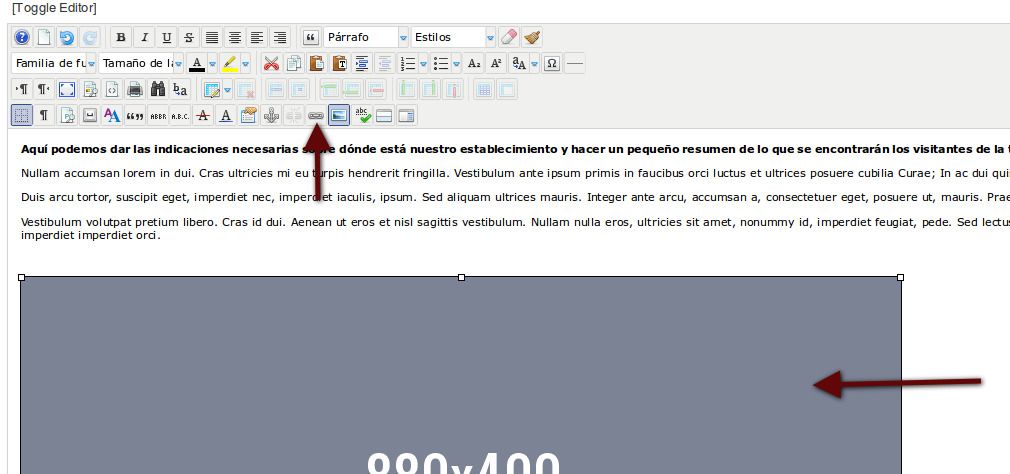This screenshot has height=474, width=1010.
Task: Align the text right
Action: pos(279,37)
